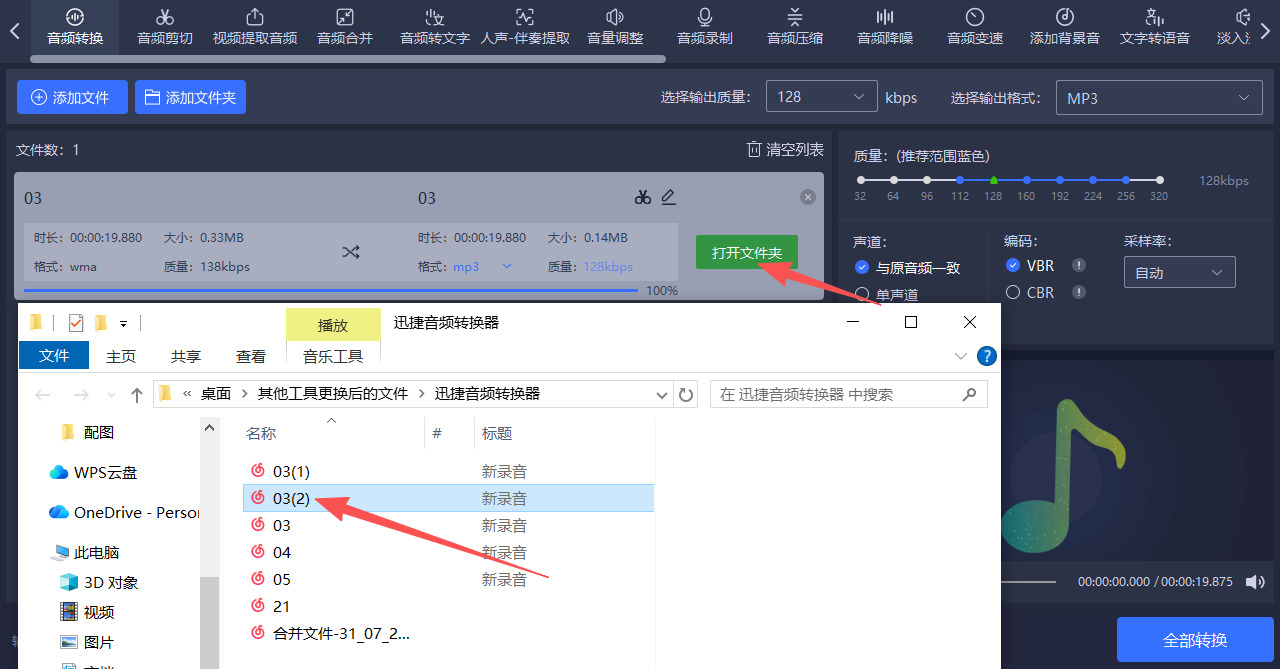Select the 音量调整 volume tool
This screenshot has height=669, width=1280.
point(615,27)
